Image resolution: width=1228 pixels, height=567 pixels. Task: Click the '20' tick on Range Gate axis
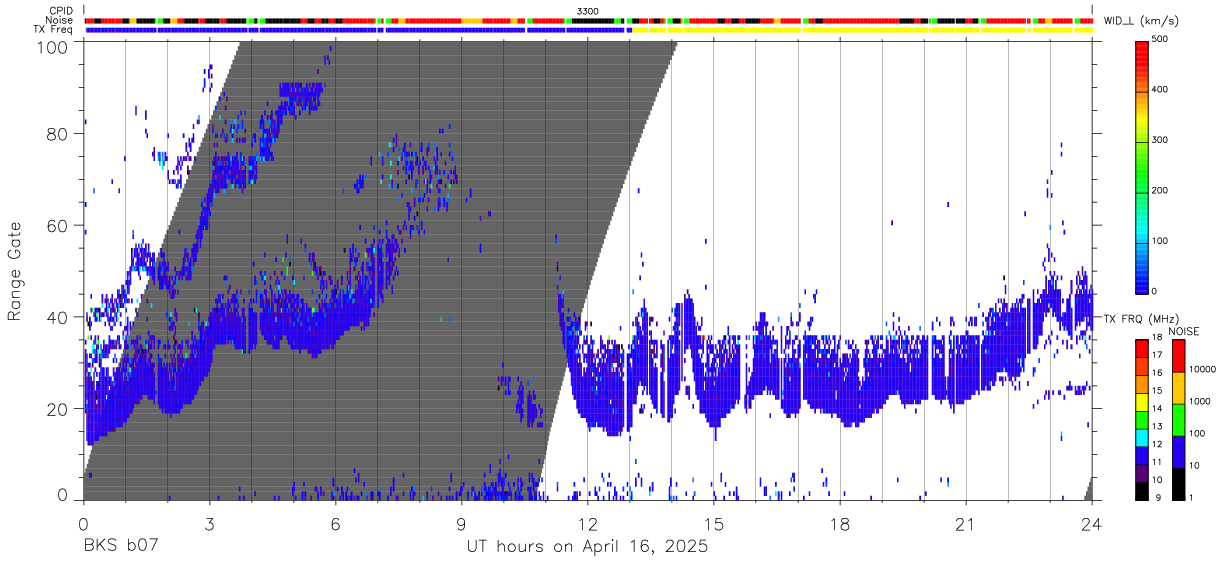[57, 408]
